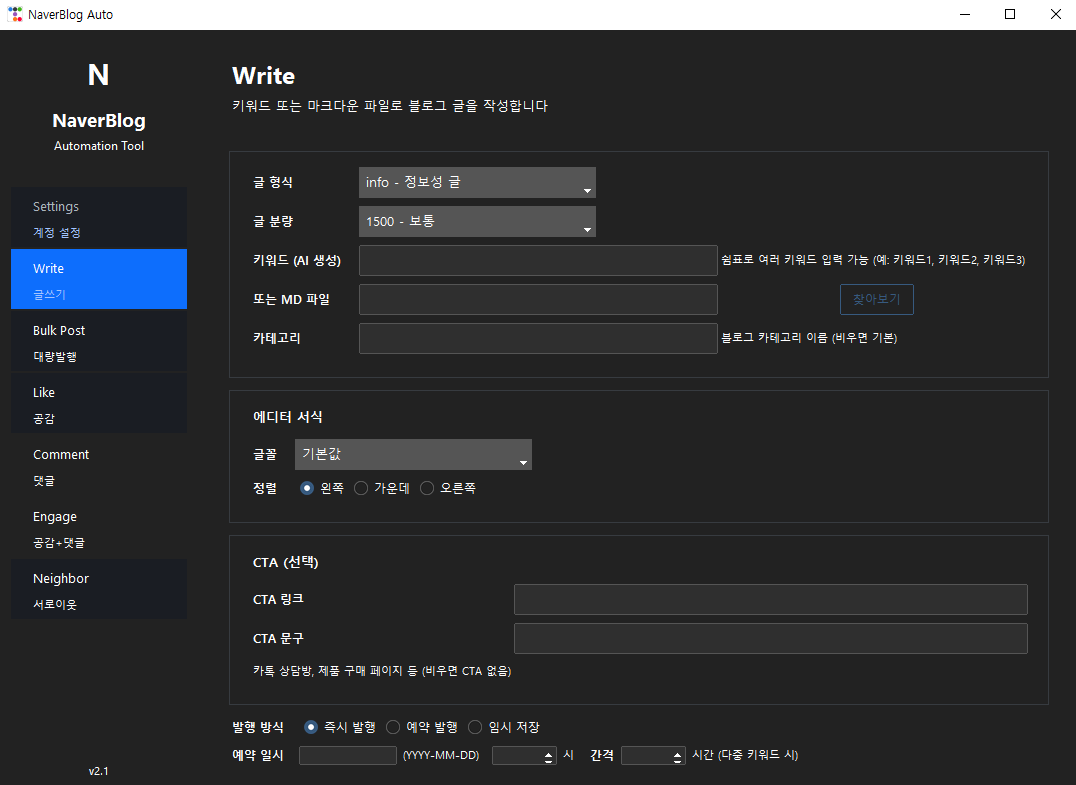Go to Bulk Post 대량발행 section
The width and height of the screenshot is (1076, 785).
click(x=99, y=342)
